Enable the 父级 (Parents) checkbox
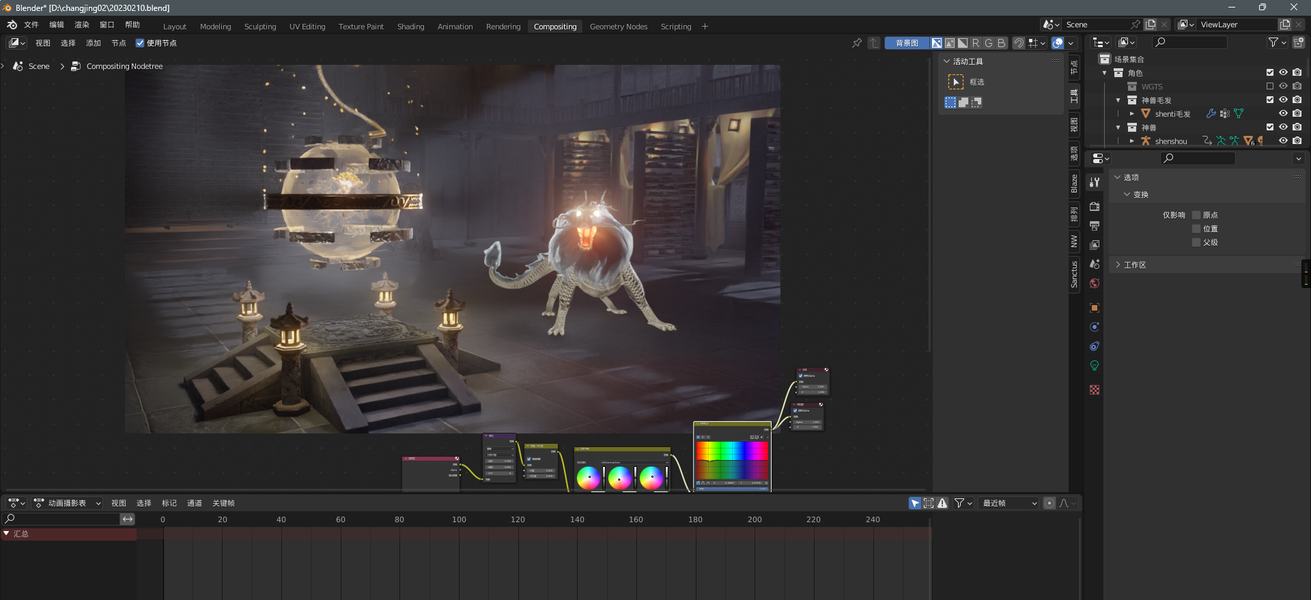 (1196, 242)
